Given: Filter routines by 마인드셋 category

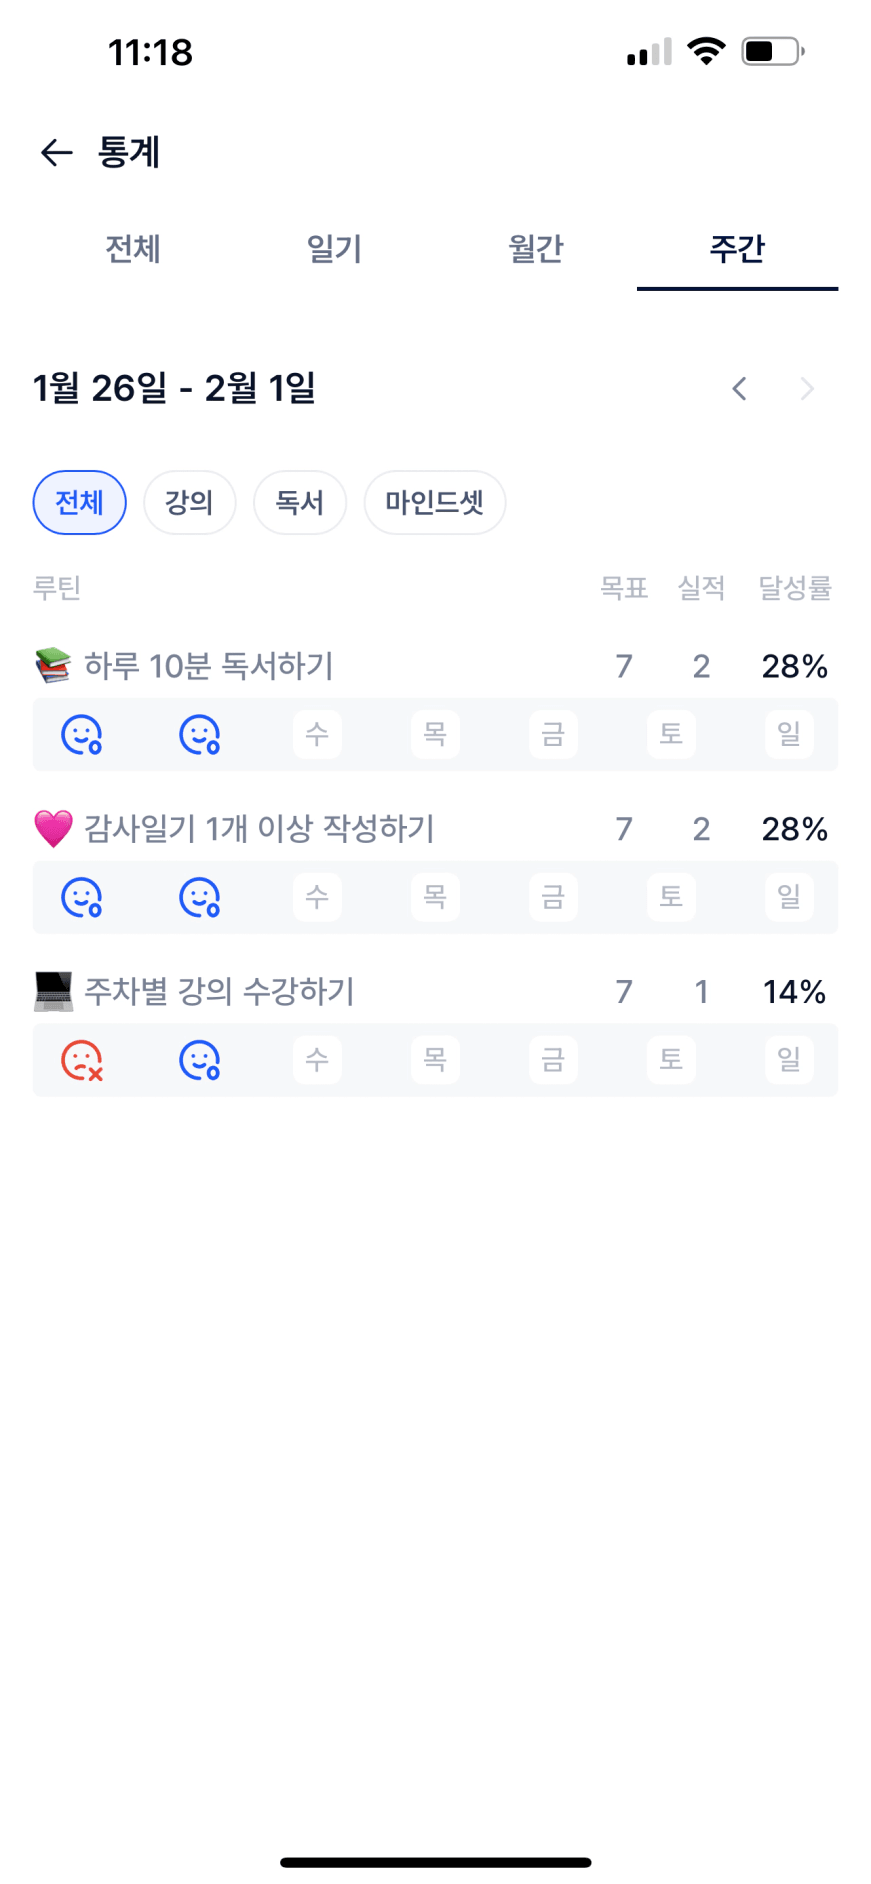Looking at the screenshot, I should 434,502.
